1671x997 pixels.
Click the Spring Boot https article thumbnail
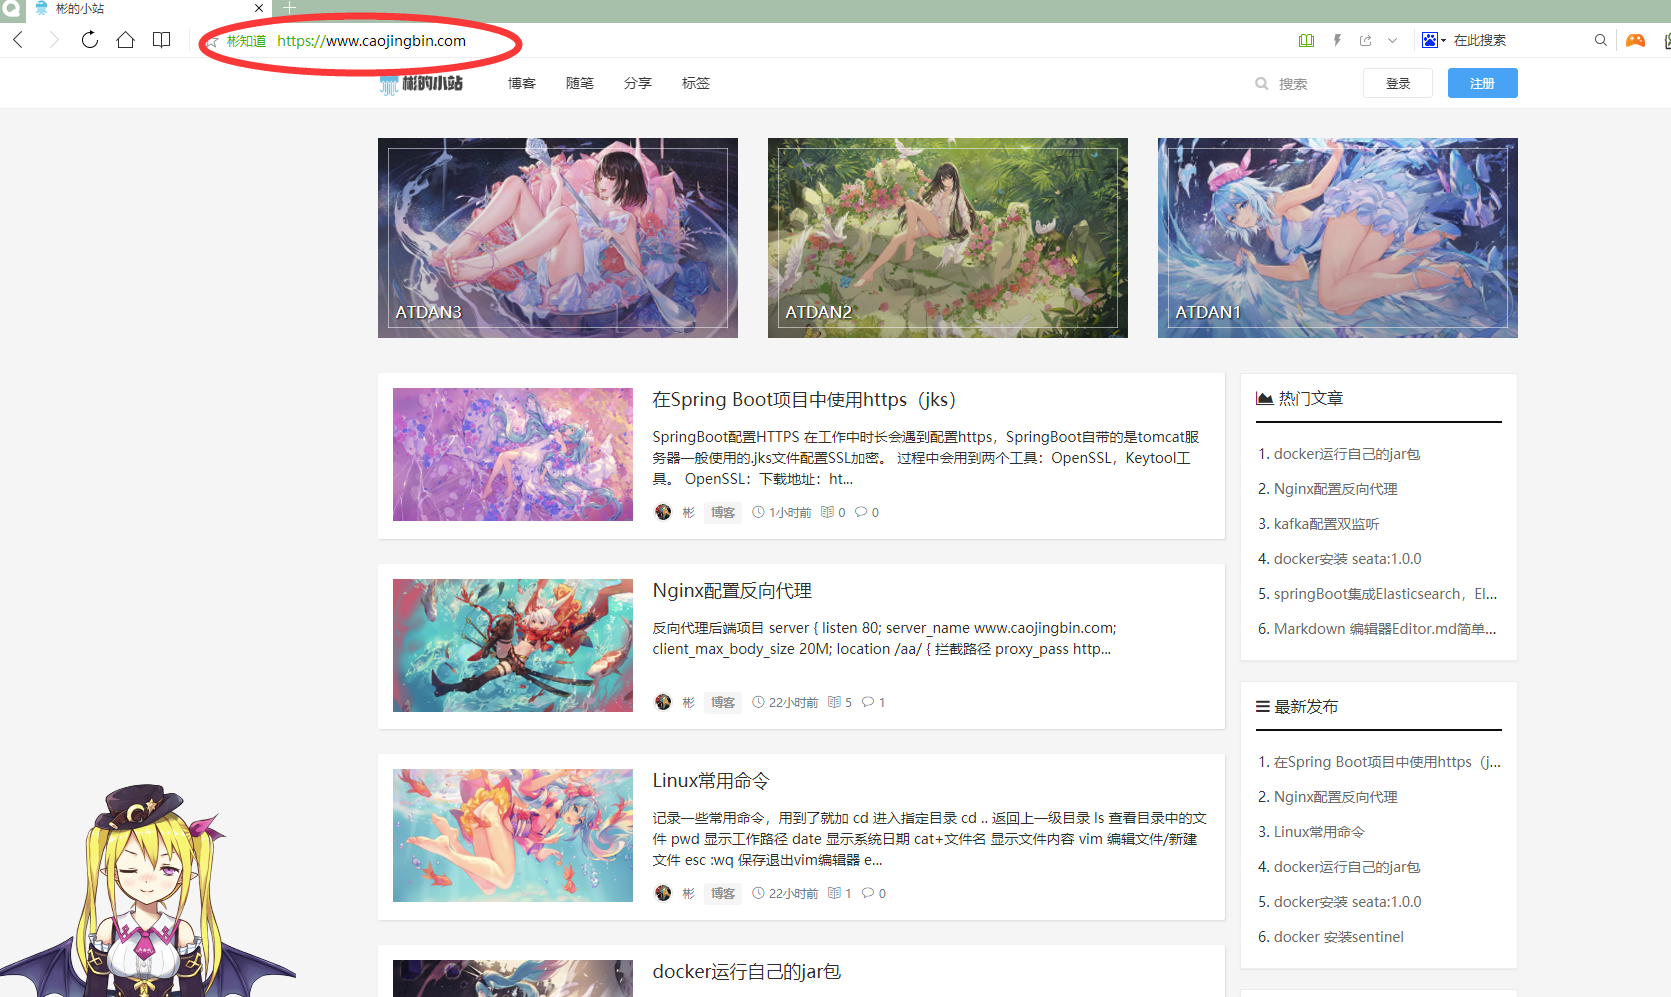tap(513, 454)
